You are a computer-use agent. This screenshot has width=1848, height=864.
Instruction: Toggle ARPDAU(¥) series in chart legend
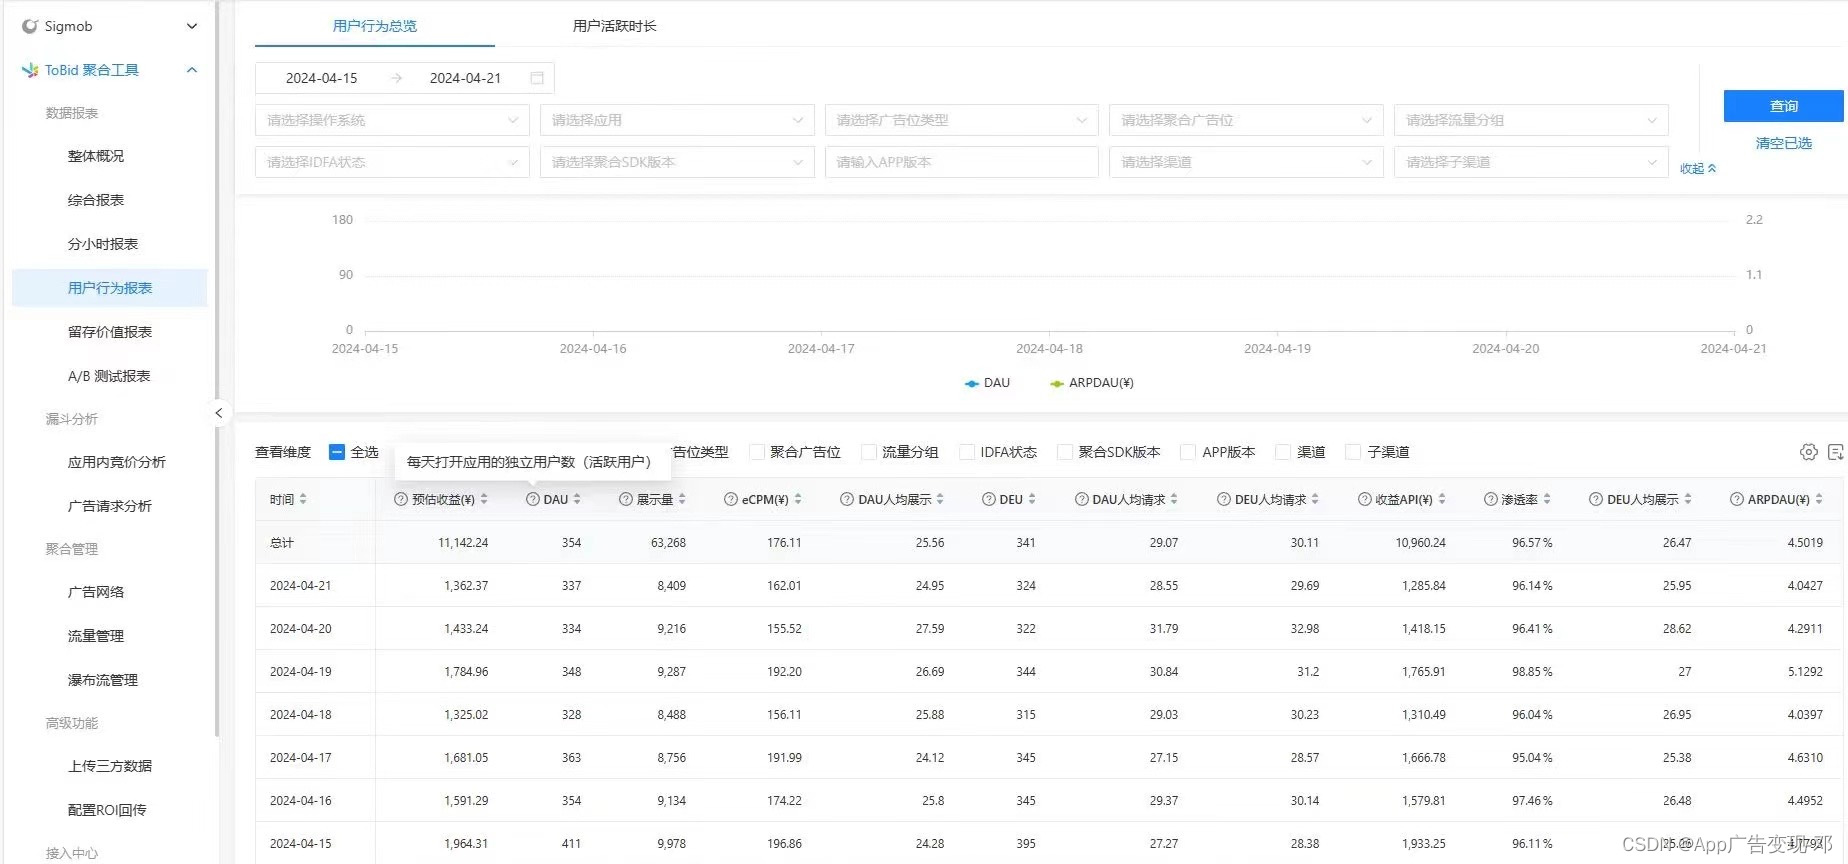[x=1091, y=383]
